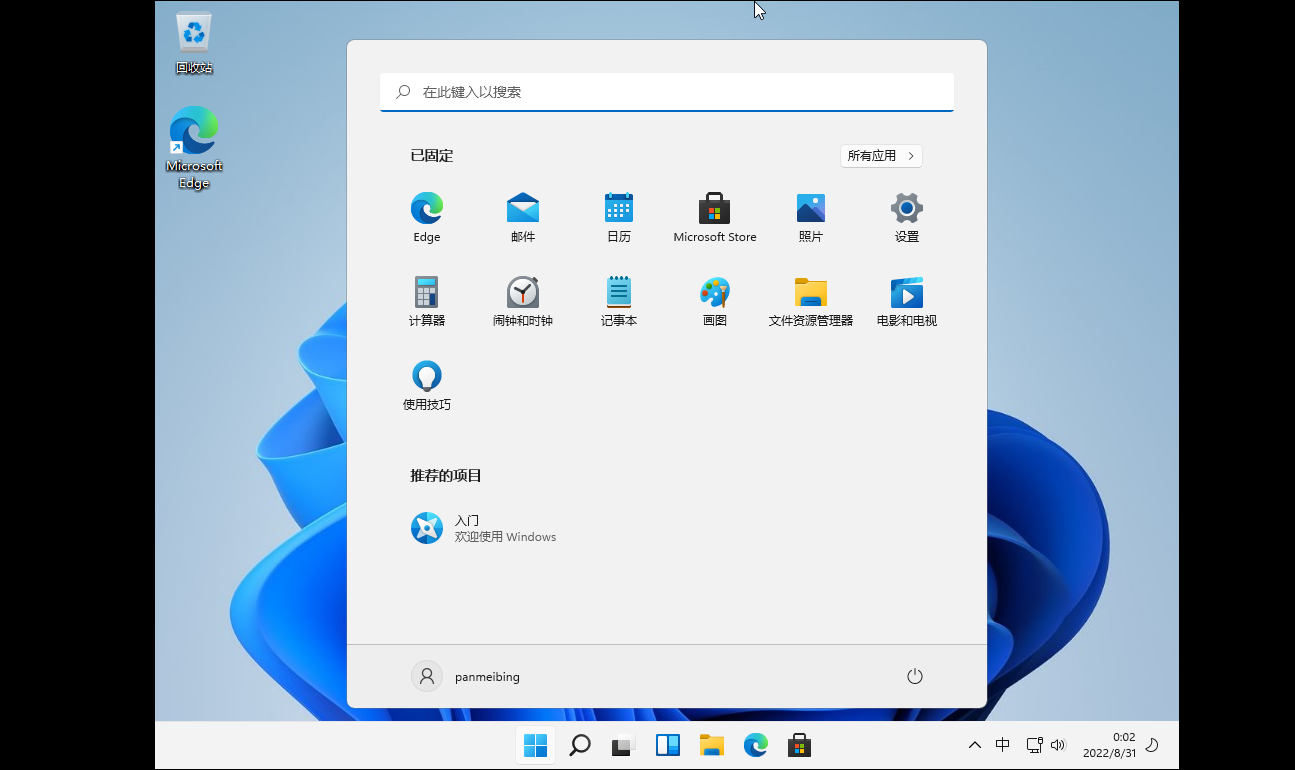
Task: Select Microsoft Edge desktop shortcut
Action: pyautogui.click(x=194, y=147)
